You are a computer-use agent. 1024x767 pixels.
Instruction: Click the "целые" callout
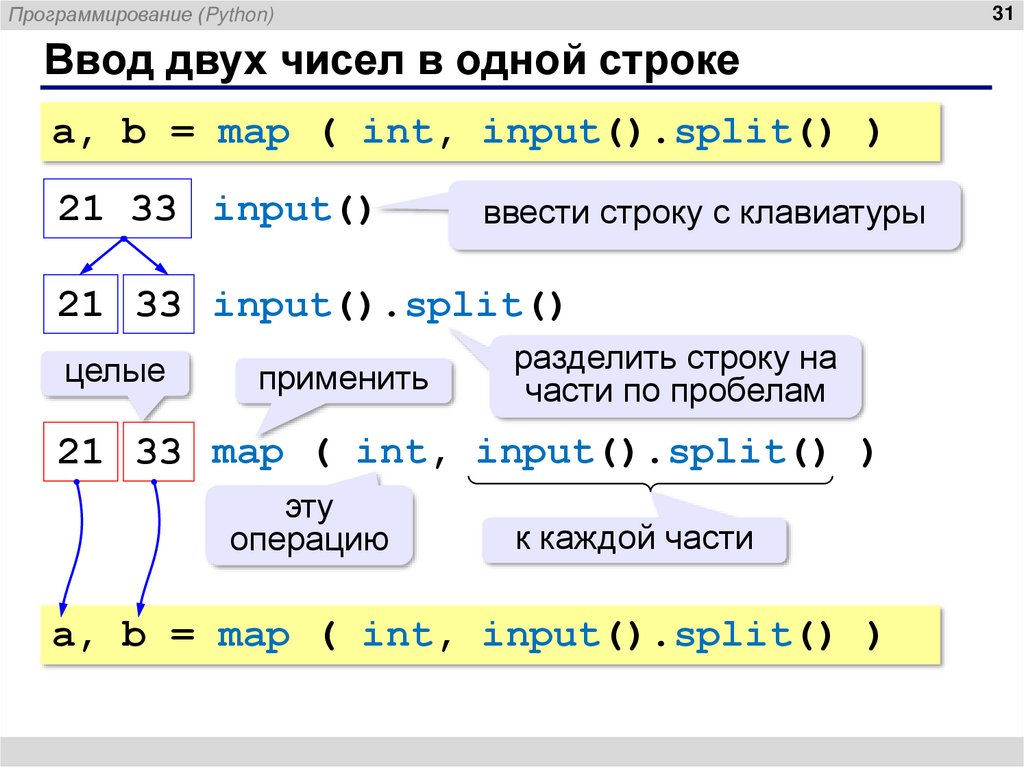tap(115, 373)
